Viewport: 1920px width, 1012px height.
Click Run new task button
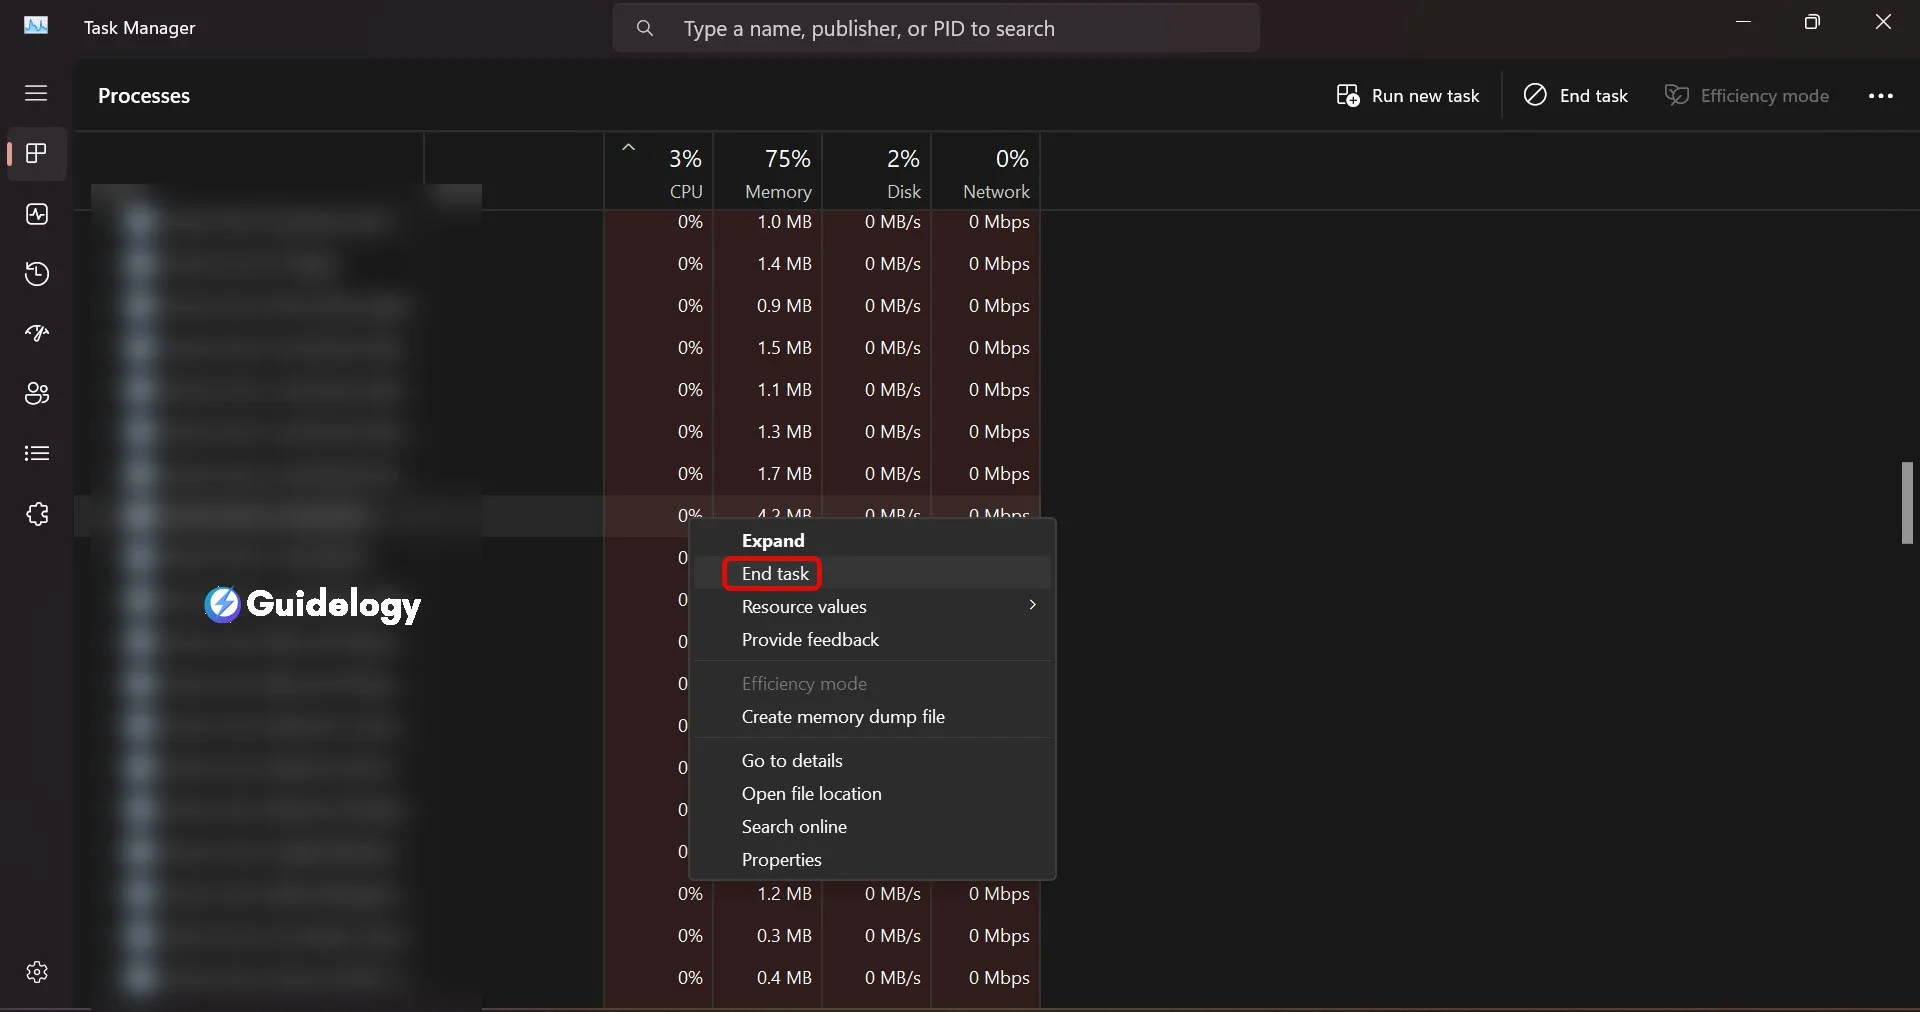tap(1408, 96)
